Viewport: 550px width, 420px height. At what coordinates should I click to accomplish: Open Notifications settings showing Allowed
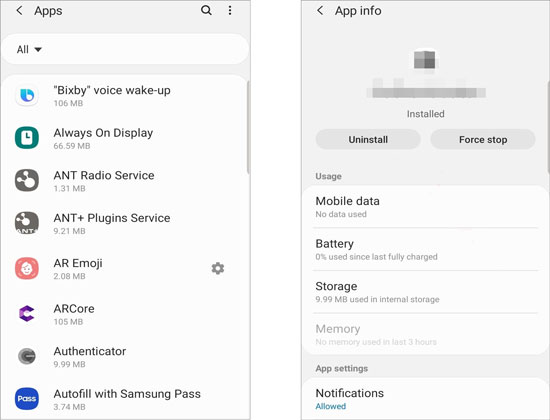[425, 400]
